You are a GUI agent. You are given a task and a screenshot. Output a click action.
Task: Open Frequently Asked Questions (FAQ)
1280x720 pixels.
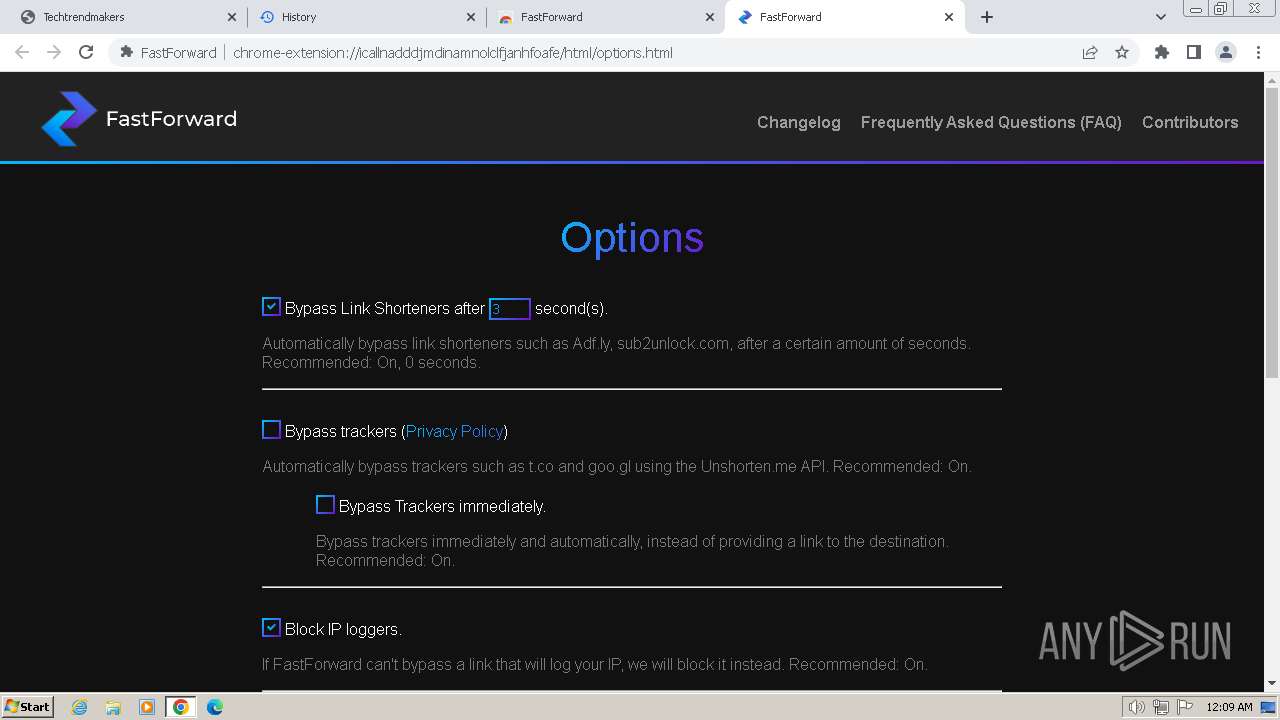pyautogui.click(x=991, y=122)
